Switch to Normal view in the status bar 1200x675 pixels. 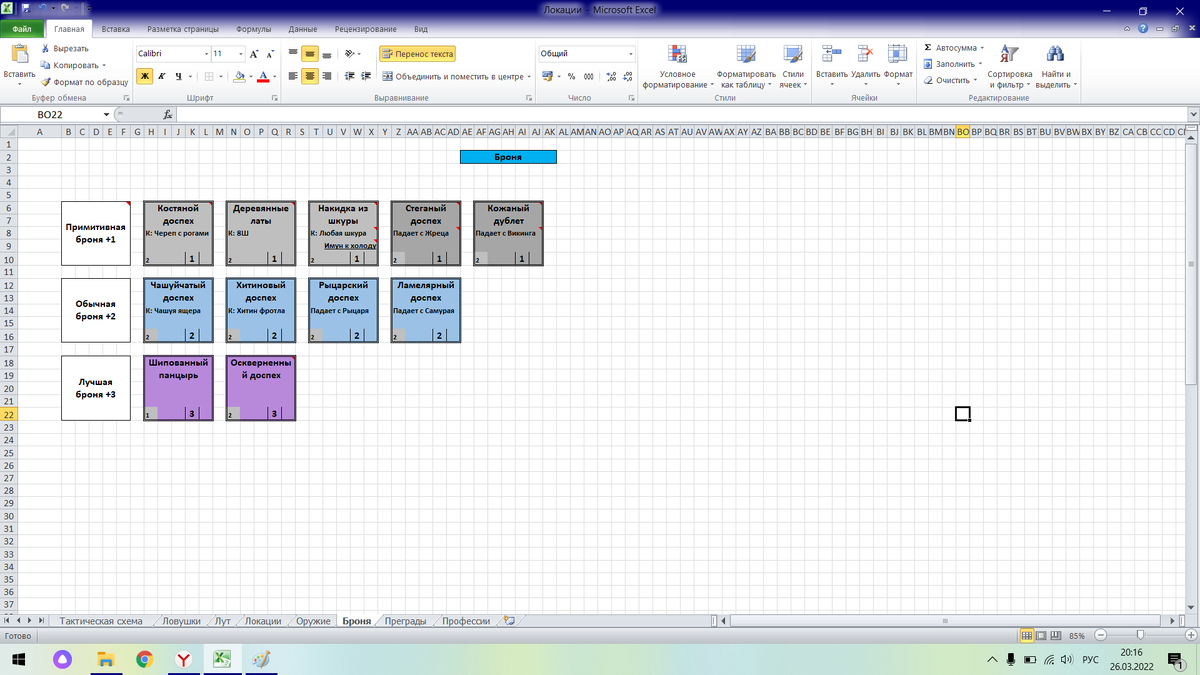(1026, 636)
